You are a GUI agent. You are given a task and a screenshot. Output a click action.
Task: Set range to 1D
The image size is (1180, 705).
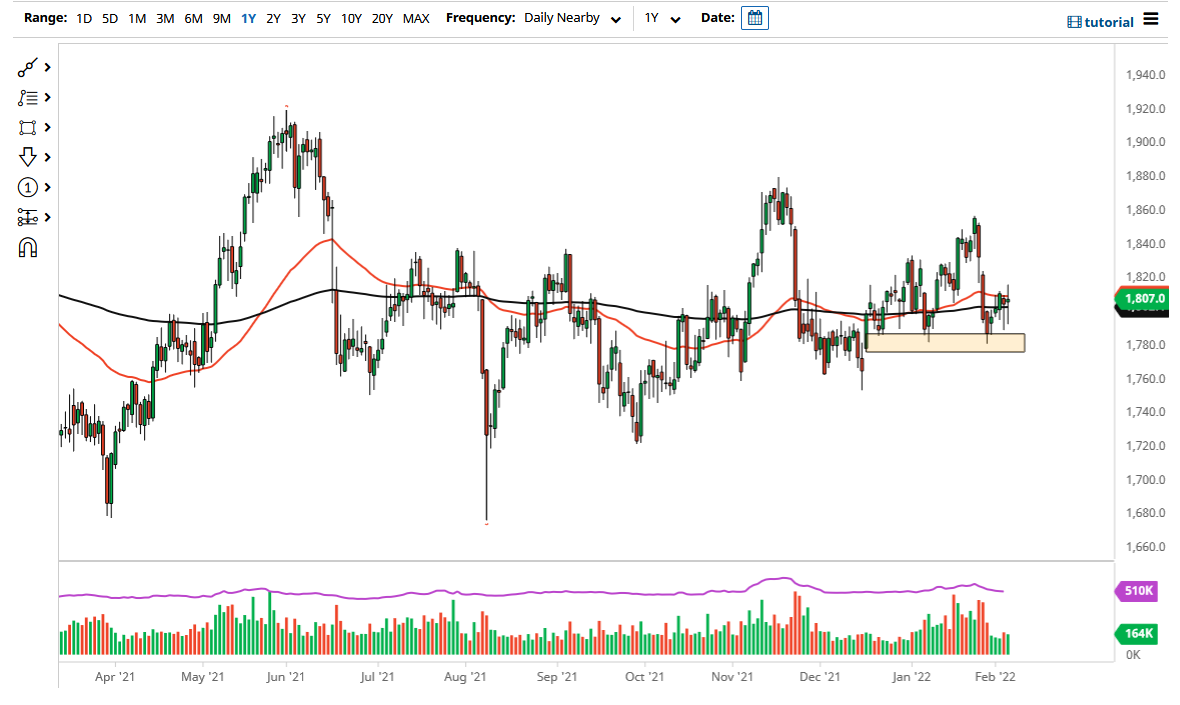pos(84,18)
